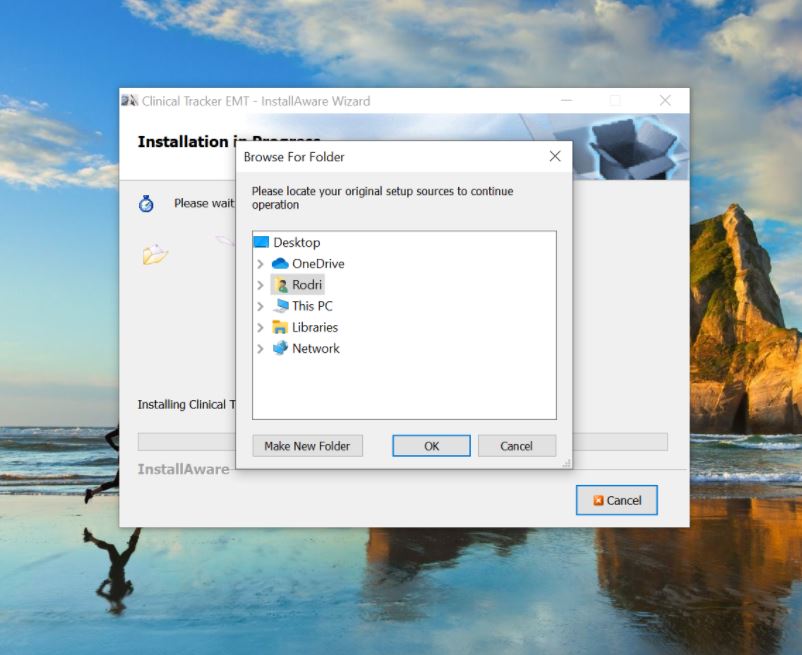Click the InstallAware brand label
Screen dimensions: 802x655
pyautogui.click(x=183, y=469)
